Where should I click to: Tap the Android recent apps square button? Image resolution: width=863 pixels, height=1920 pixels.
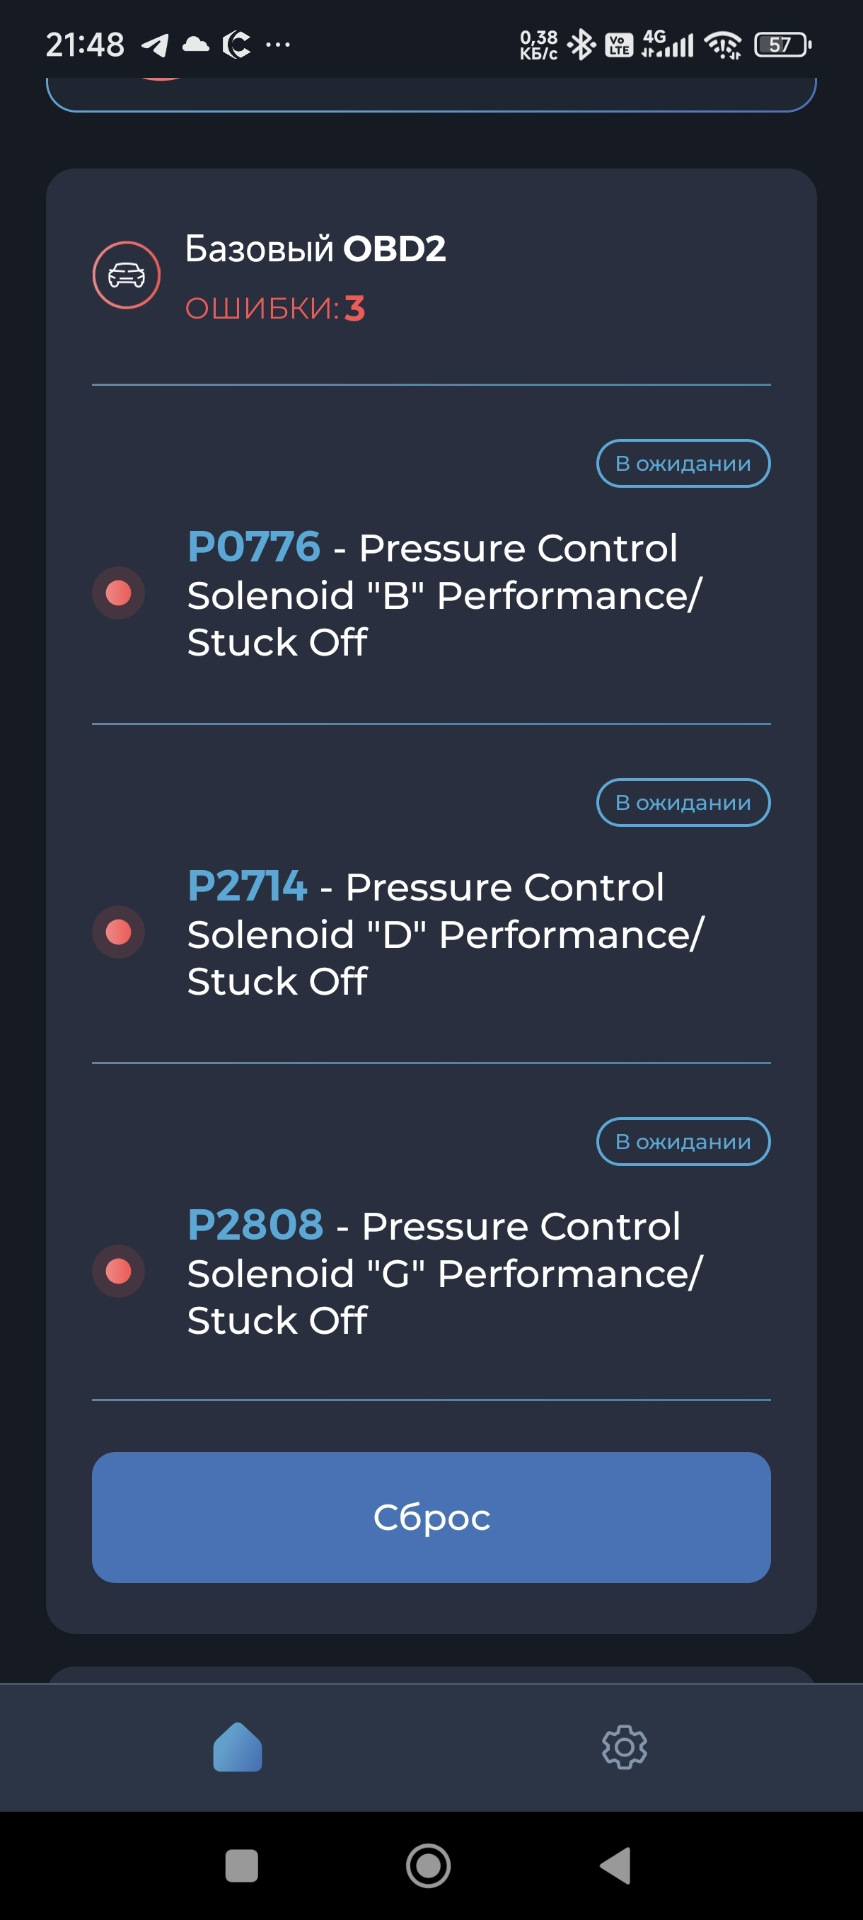pos(242,1866)
